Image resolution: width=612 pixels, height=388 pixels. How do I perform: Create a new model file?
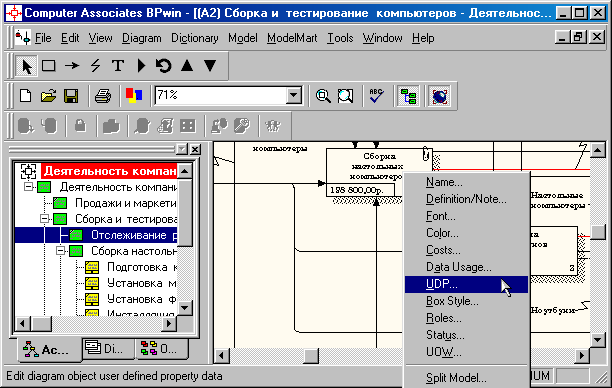[26, 96]
